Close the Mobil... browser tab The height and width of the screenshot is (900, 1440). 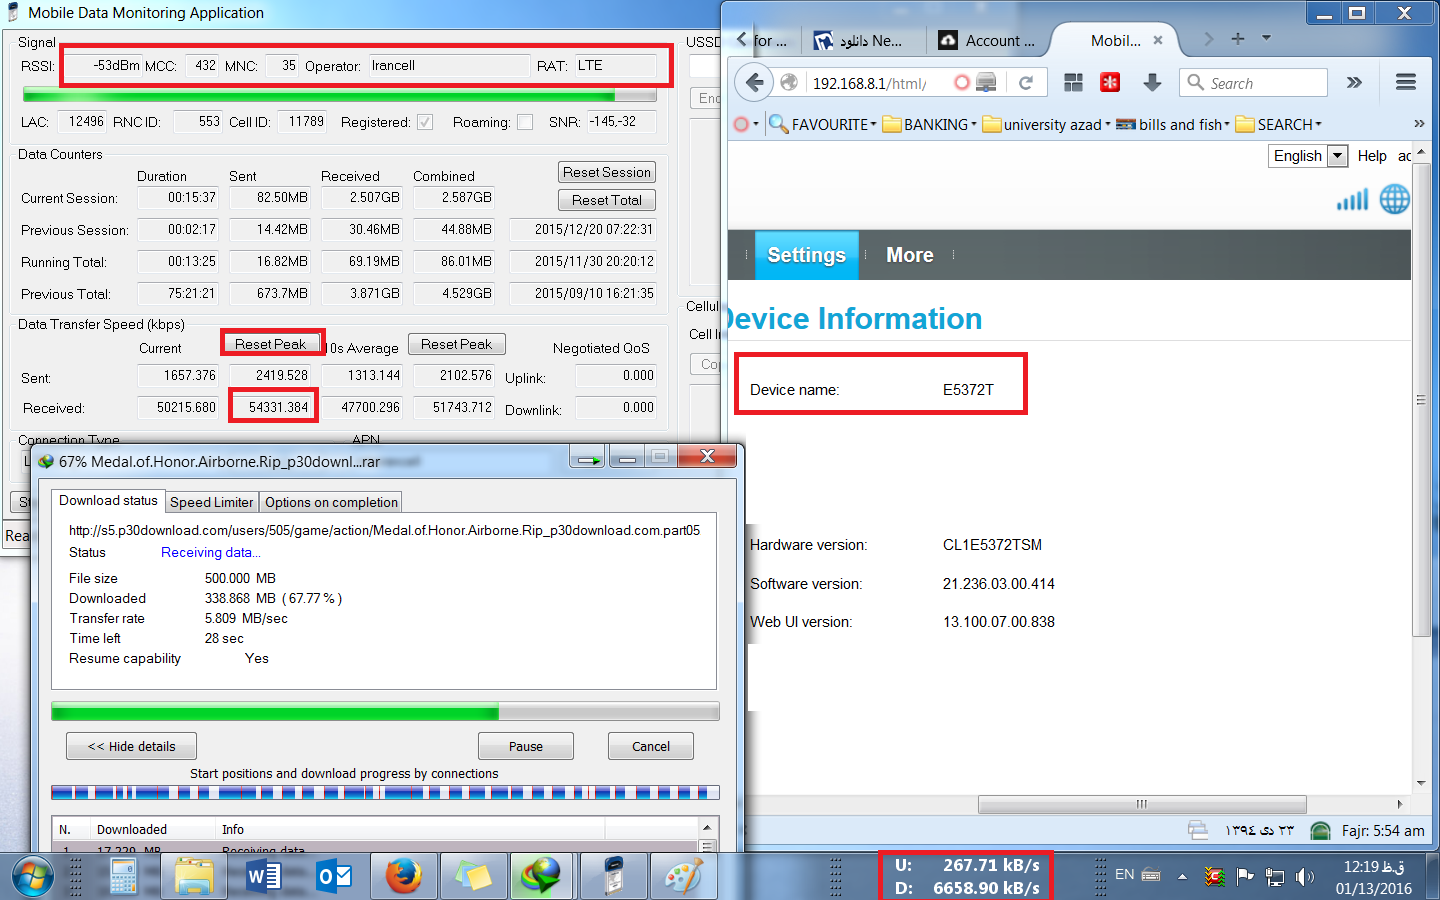(1158, 41)
